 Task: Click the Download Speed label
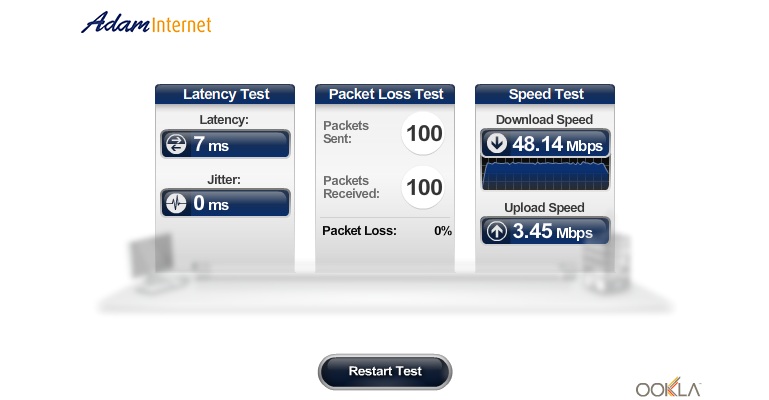(544, 120)
